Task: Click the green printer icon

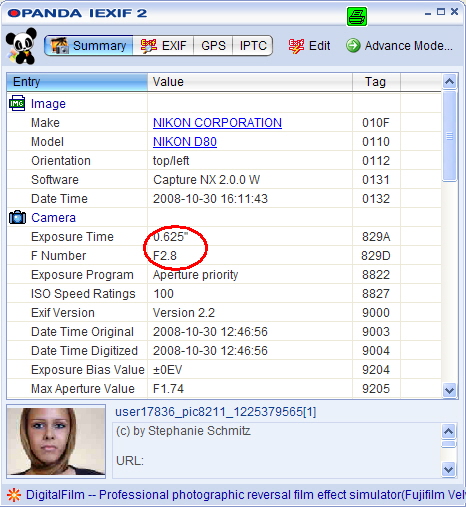Action: tap(357, 16)
